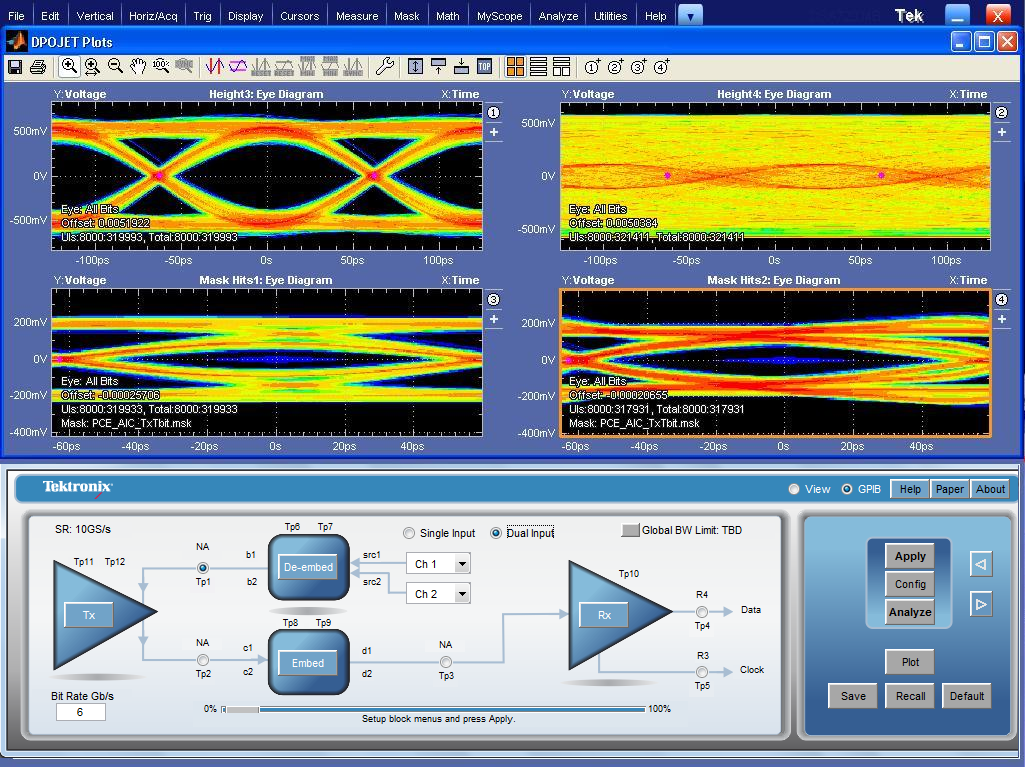Open the Ch 2 source dropdown

pos(461,594)
